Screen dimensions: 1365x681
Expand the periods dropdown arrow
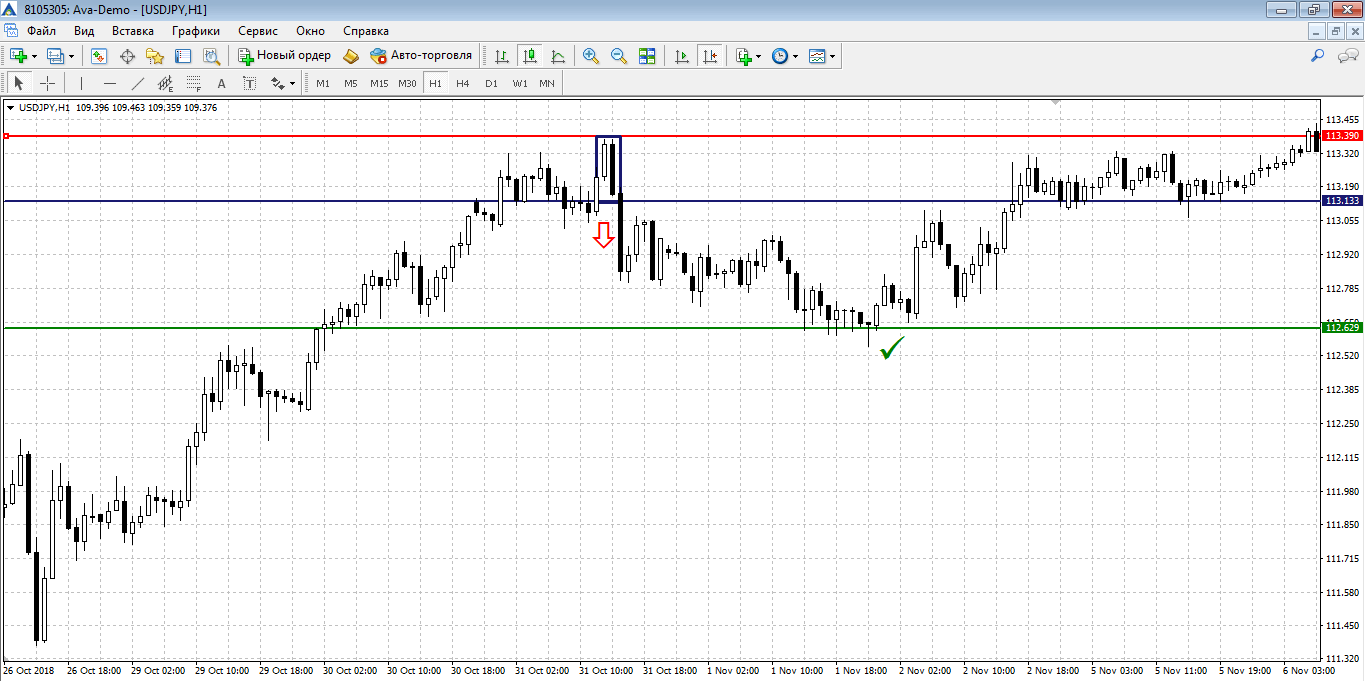click(x=796, y=57)
